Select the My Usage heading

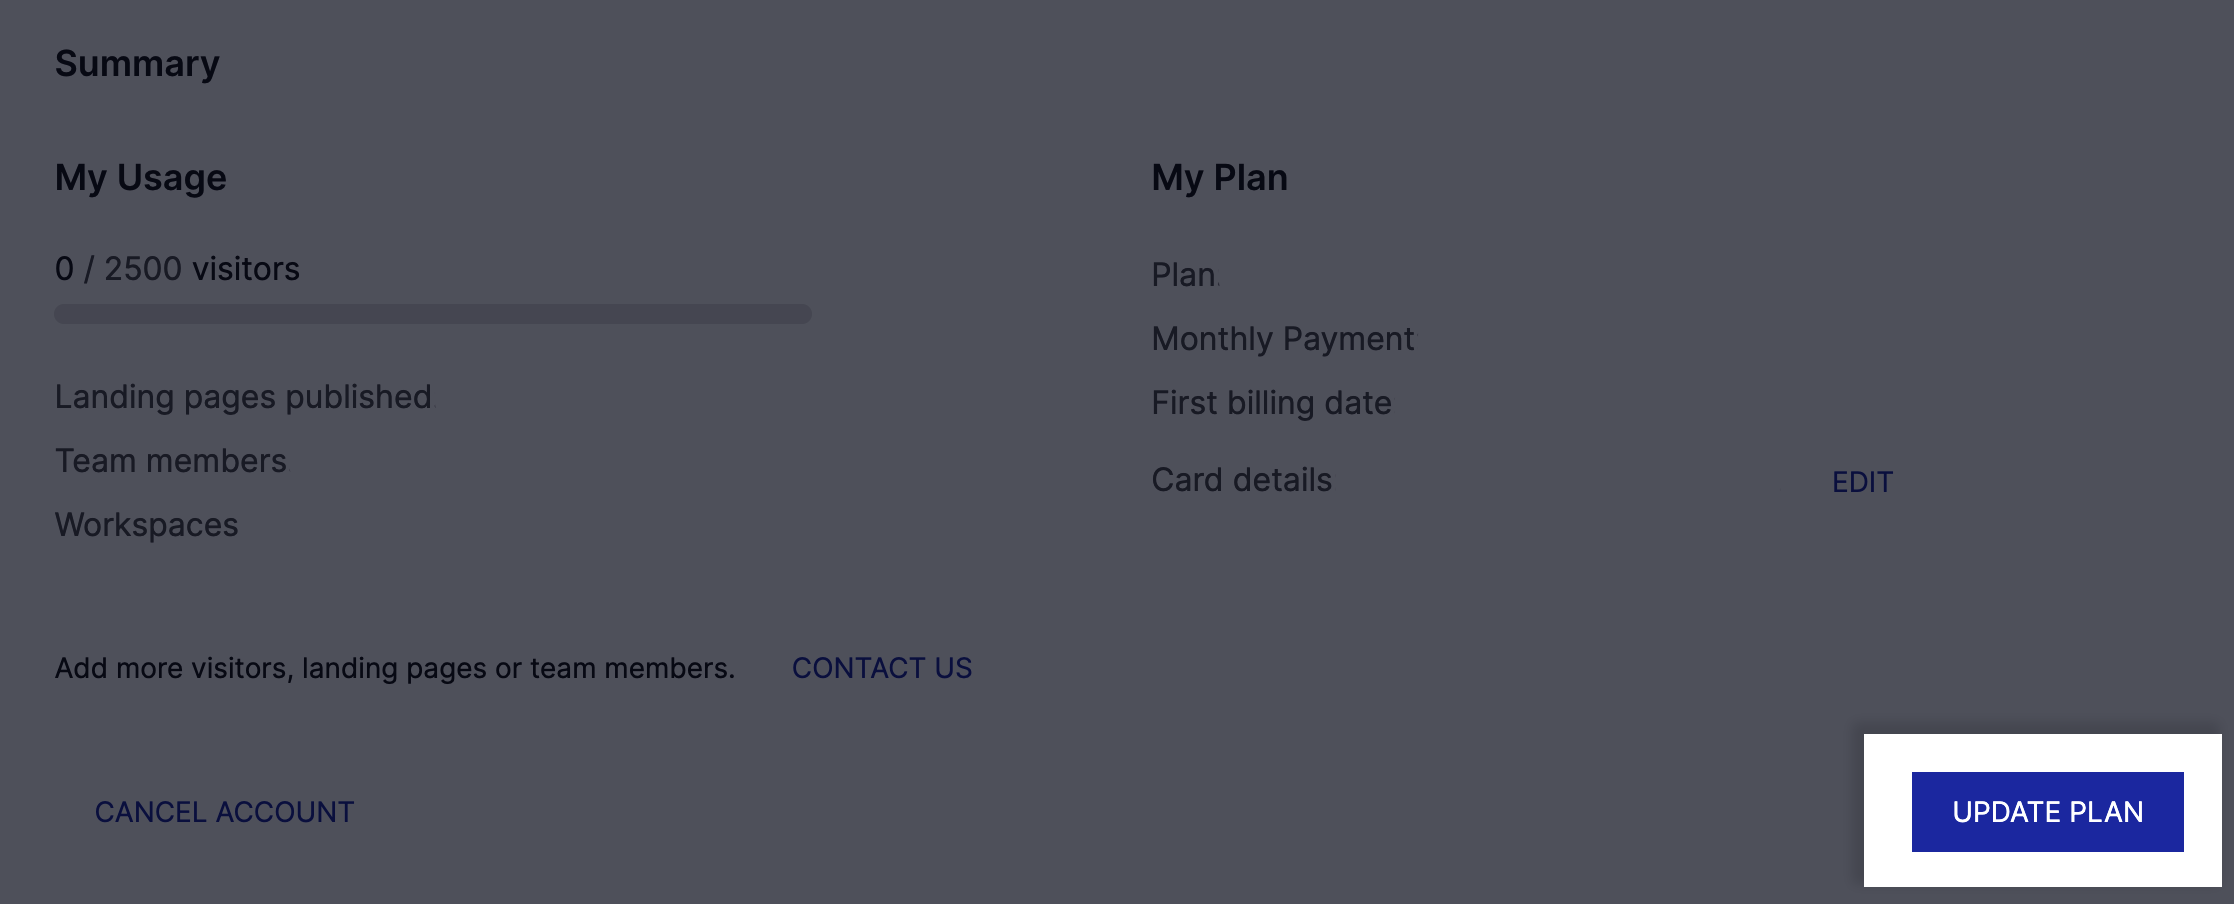click(x=141, y=178)
